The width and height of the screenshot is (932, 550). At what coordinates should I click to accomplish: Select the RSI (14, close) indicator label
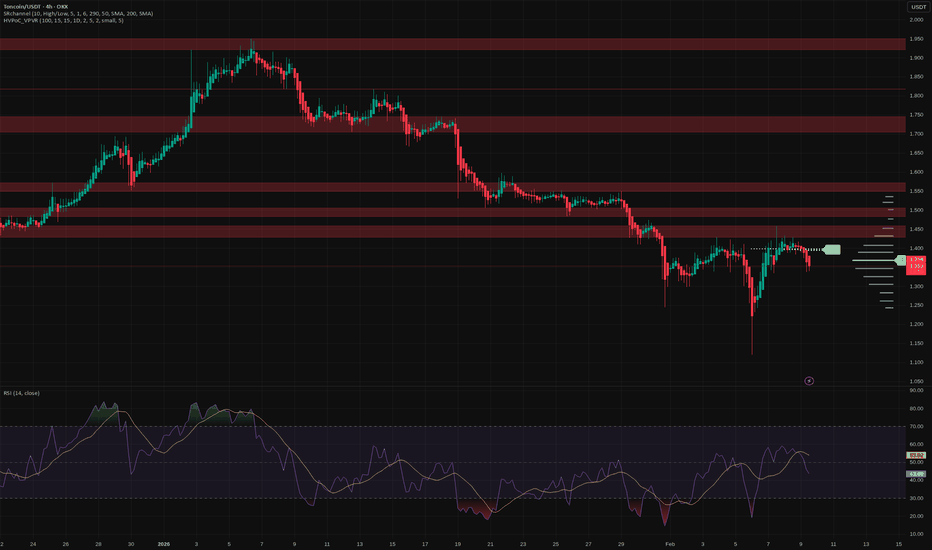(22, 395)
